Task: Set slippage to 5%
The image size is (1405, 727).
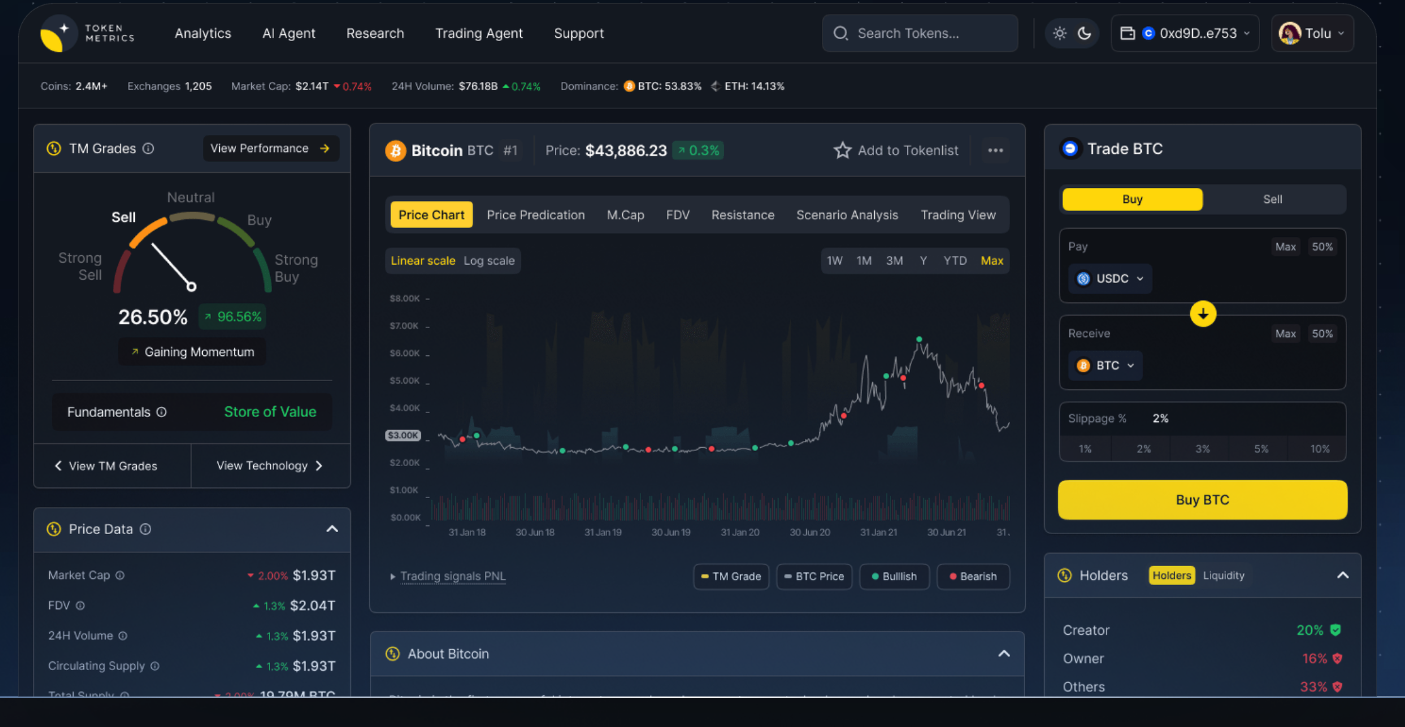Action: tap(1261, 449)
